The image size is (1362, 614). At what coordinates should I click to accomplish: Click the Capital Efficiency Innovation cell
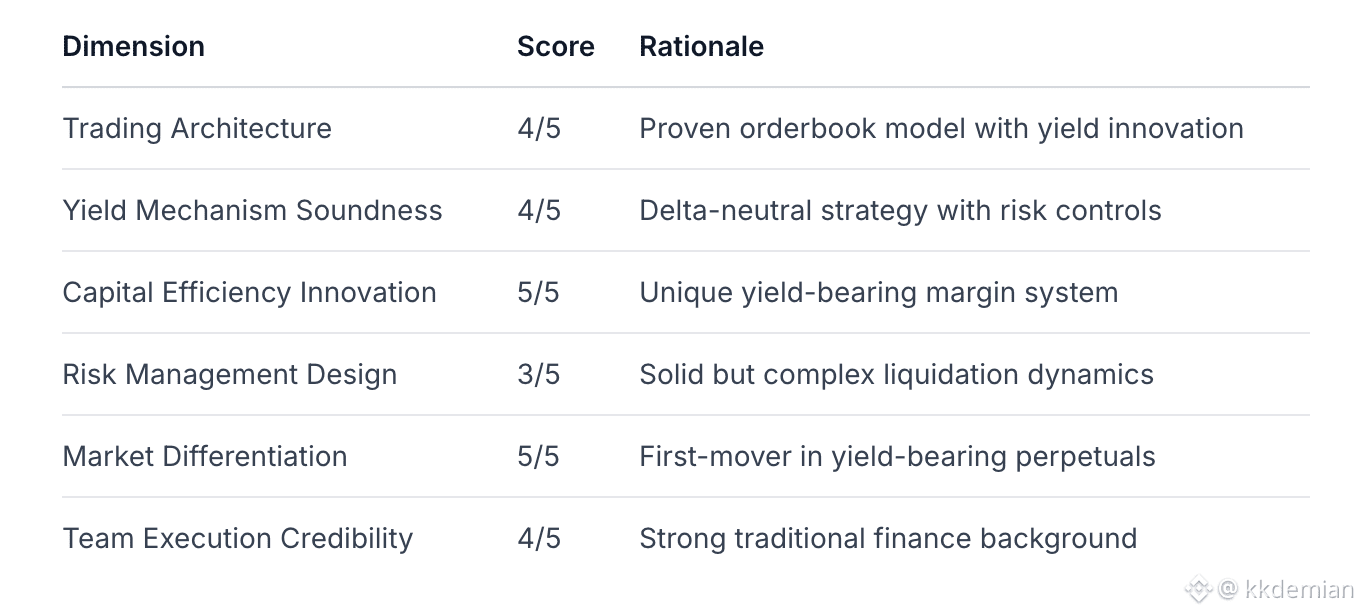coord(249,292)
